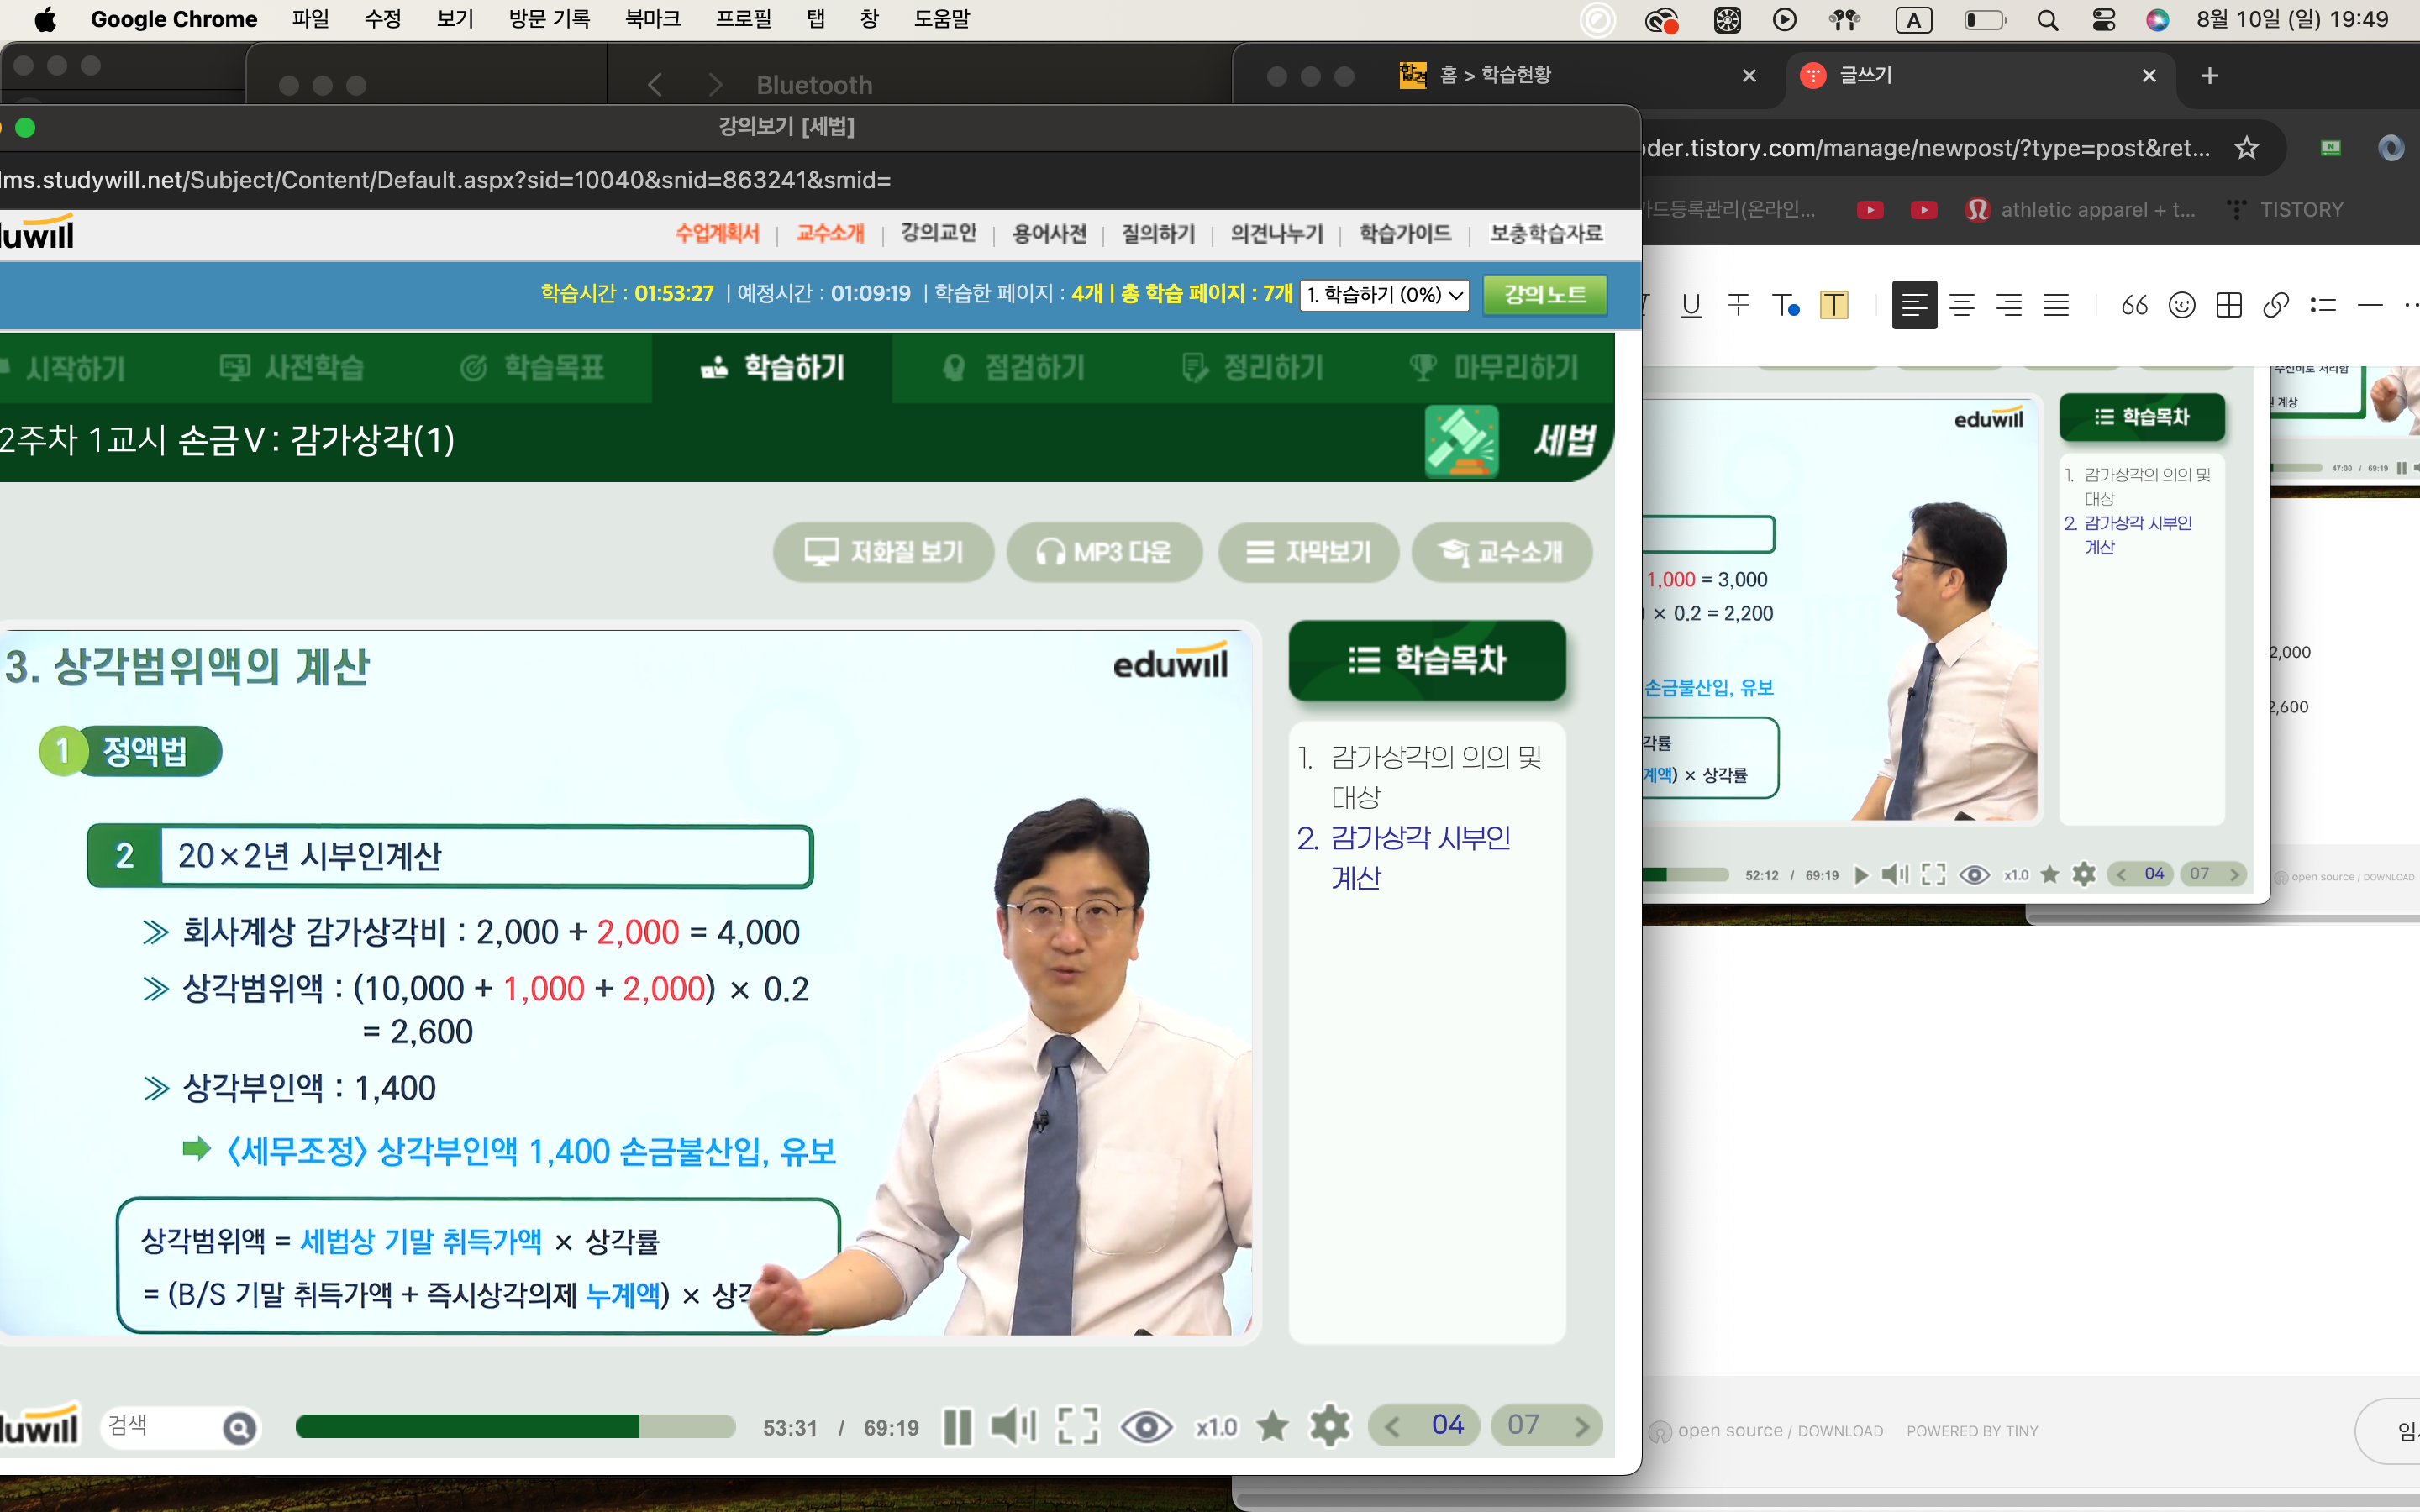
Task: Open 학습가이드 link
Action: click(x=1405, y=233)
